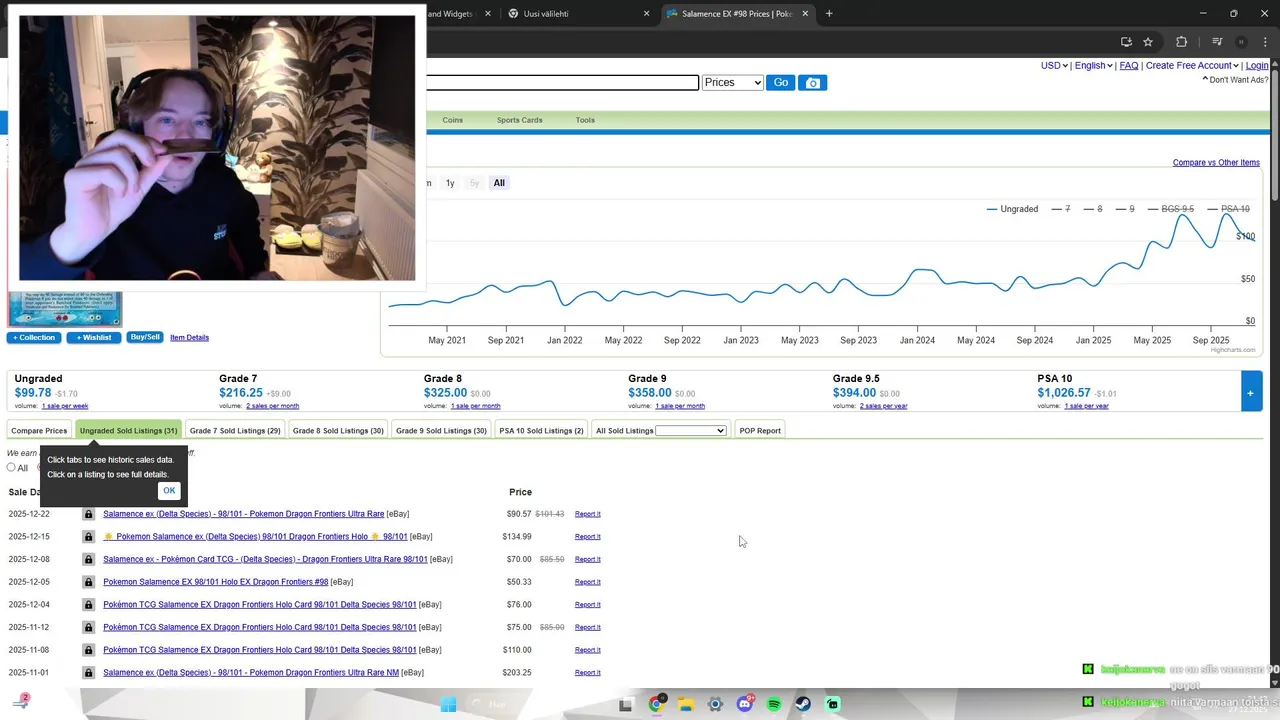Image resolution: width=1280 pixels, height=720 pixels.
Task: Open the browser extensions puzzle icon
Action: tap(1182, 42)
